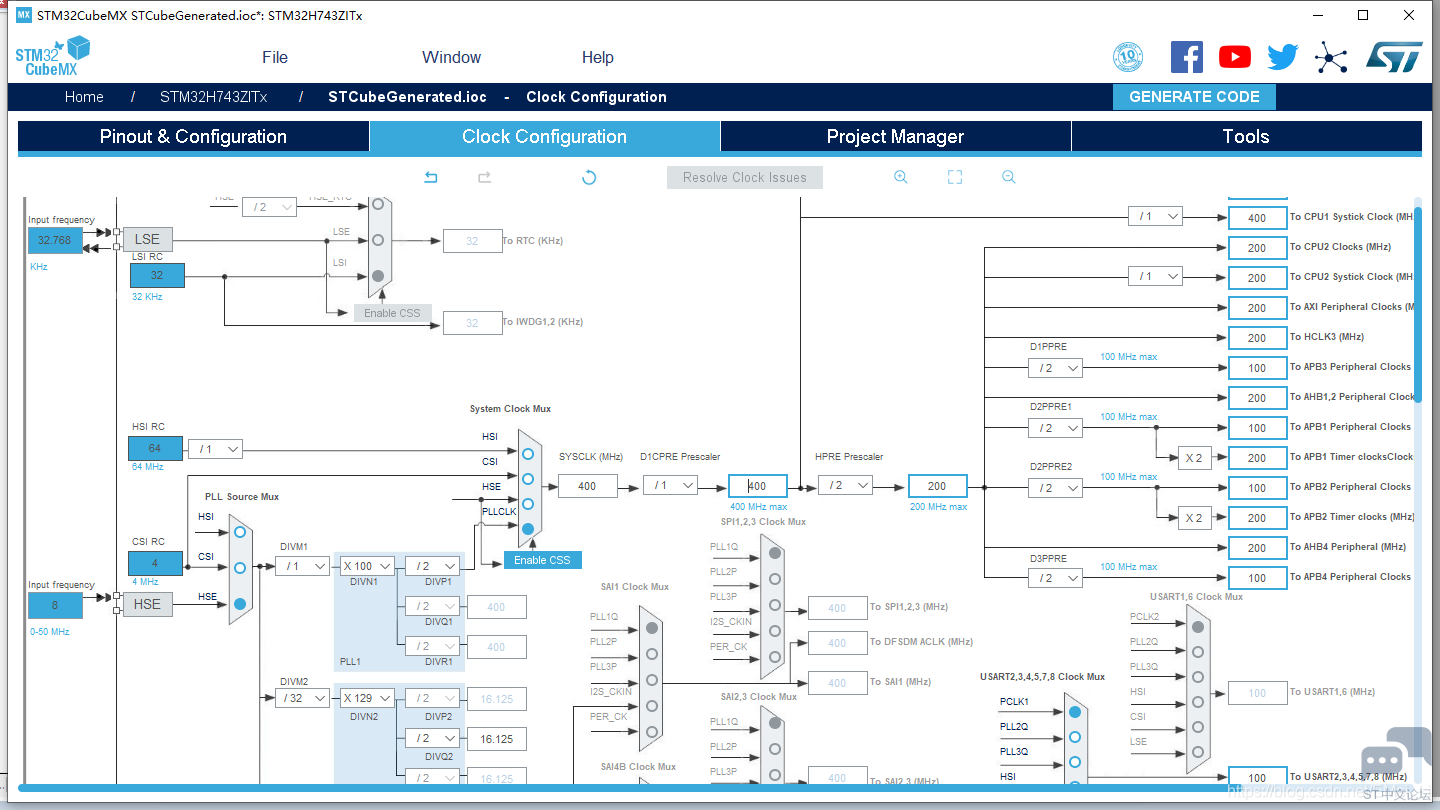This screenshot has height=810, width=1440.
Task: Click the reset clock configuration icon
Action: (x=589, y=177)
